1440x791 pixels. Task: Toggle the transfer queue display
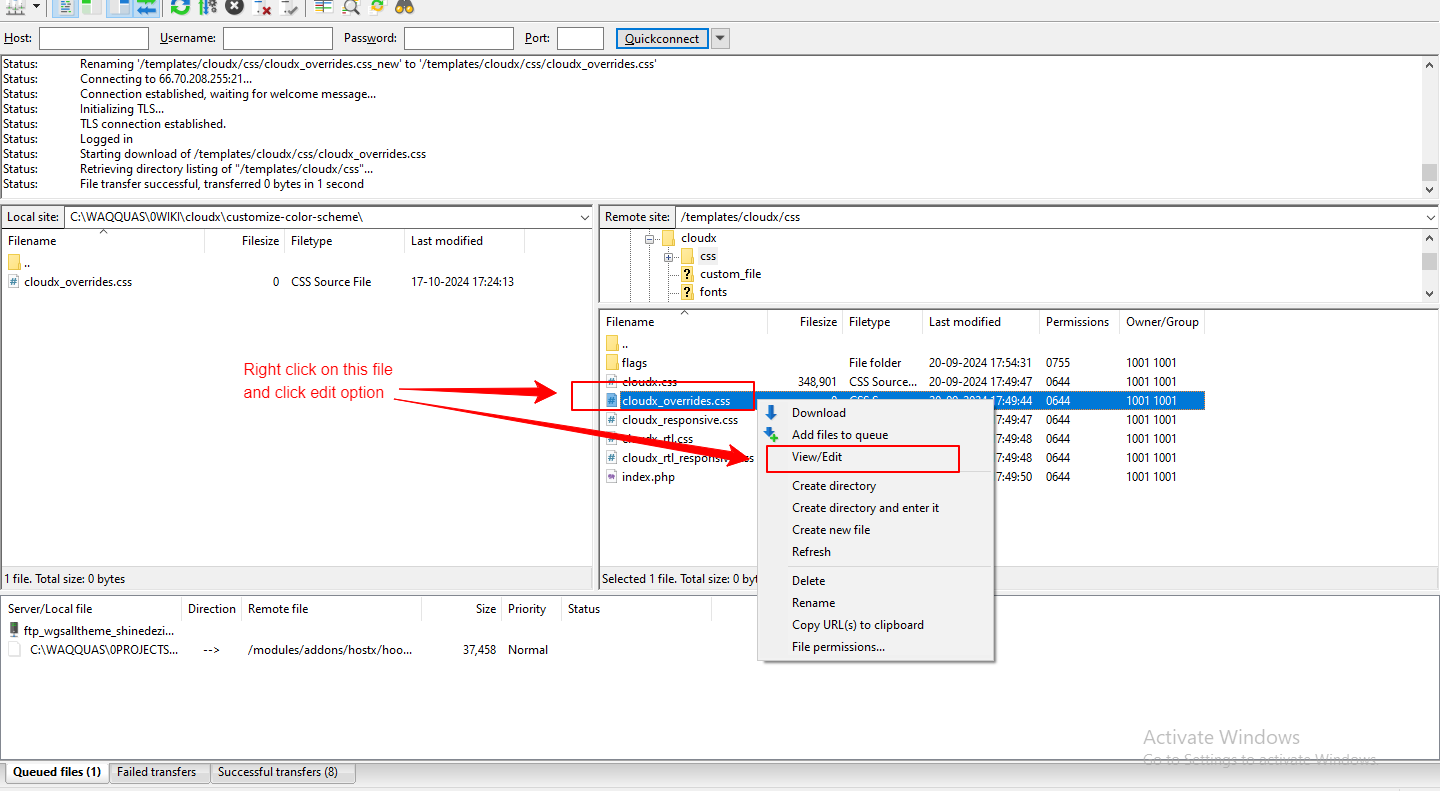146,7
